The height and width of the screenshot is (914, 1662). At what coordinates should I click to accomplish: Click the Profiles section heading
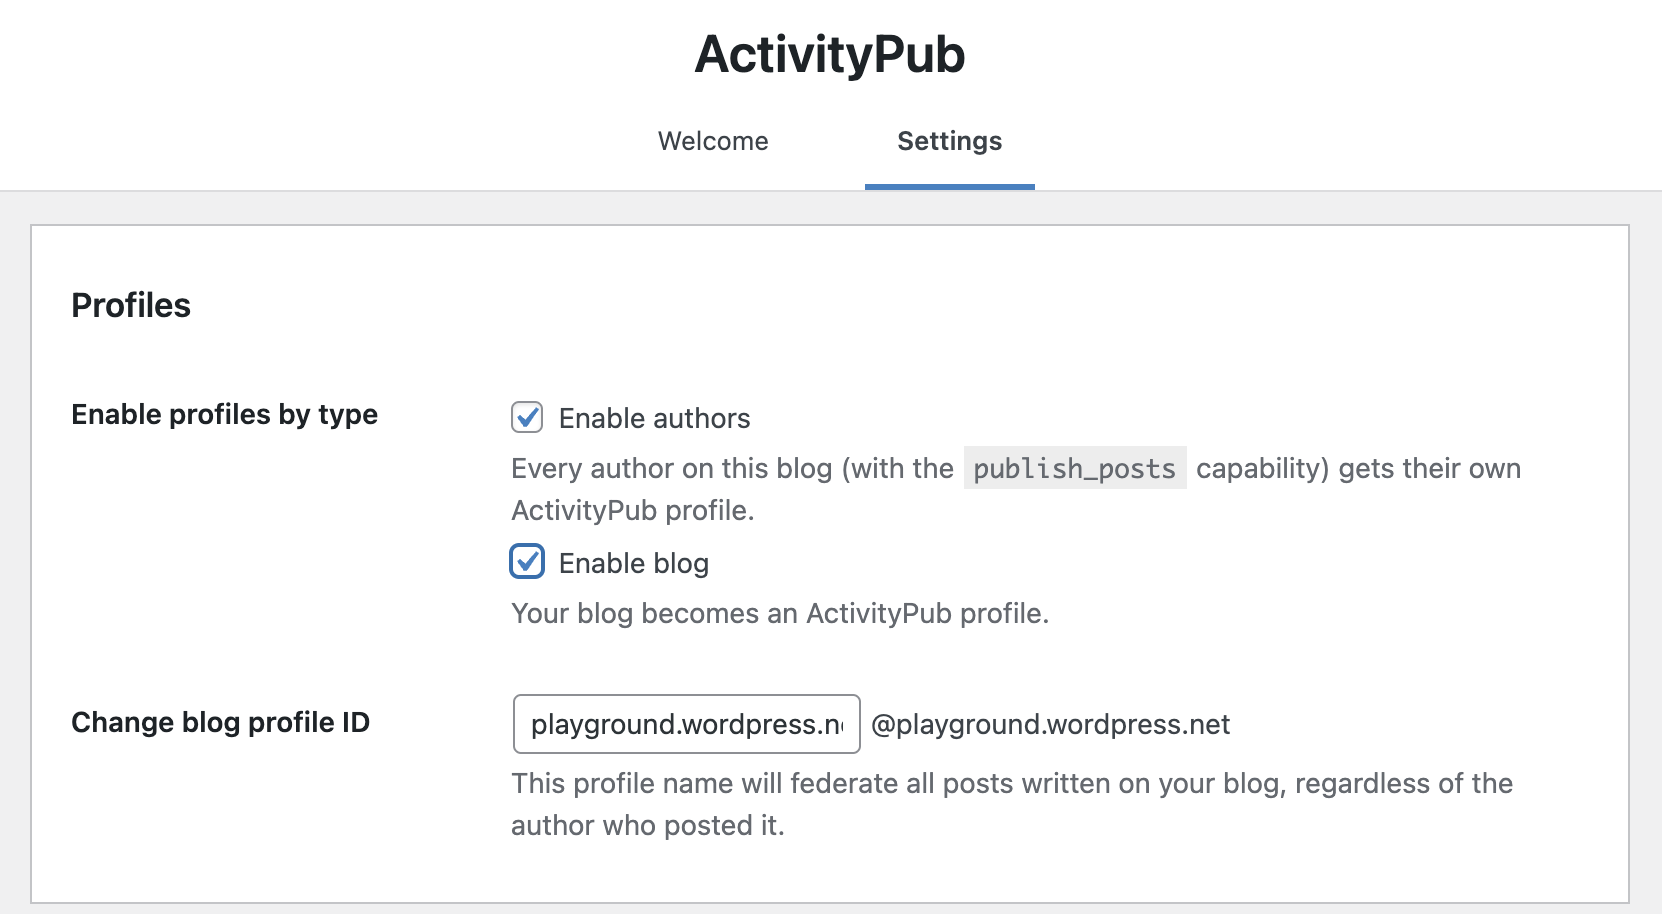point(131,305)
